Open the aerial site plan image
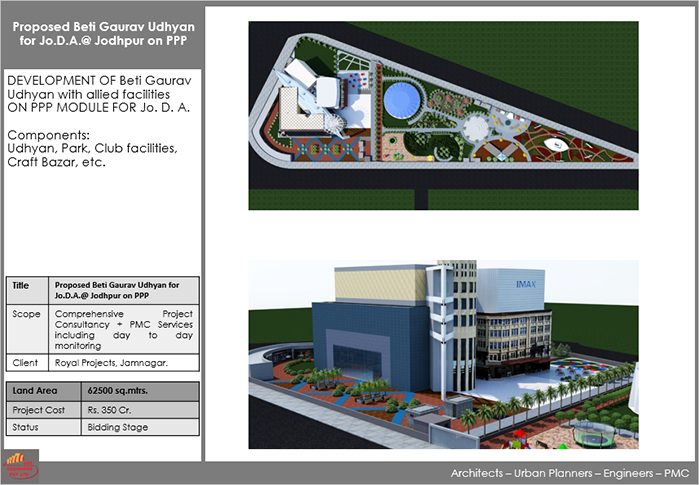699x485 pixels. pyautogui.click(x=442, y=115)
